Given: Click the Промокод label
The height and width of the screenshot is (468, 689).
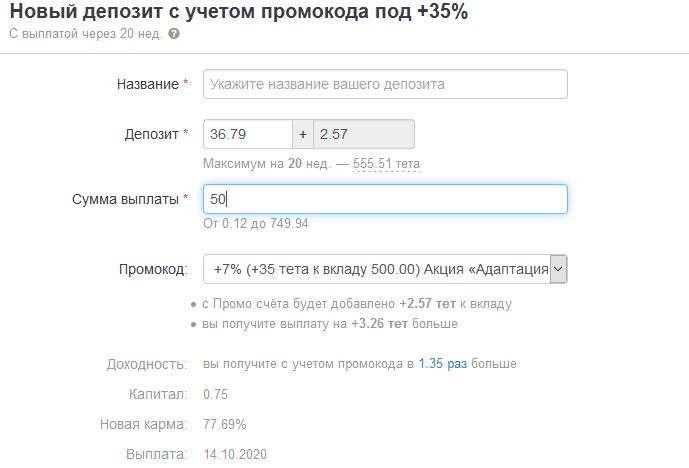Looking at the screenshot, I should tap(153, 269).
